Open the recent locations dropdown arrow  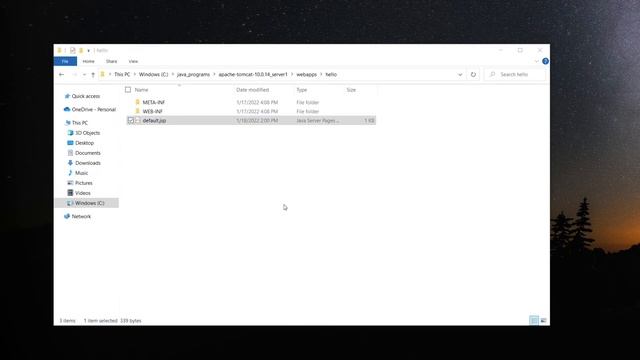click(x=84, y=75)
